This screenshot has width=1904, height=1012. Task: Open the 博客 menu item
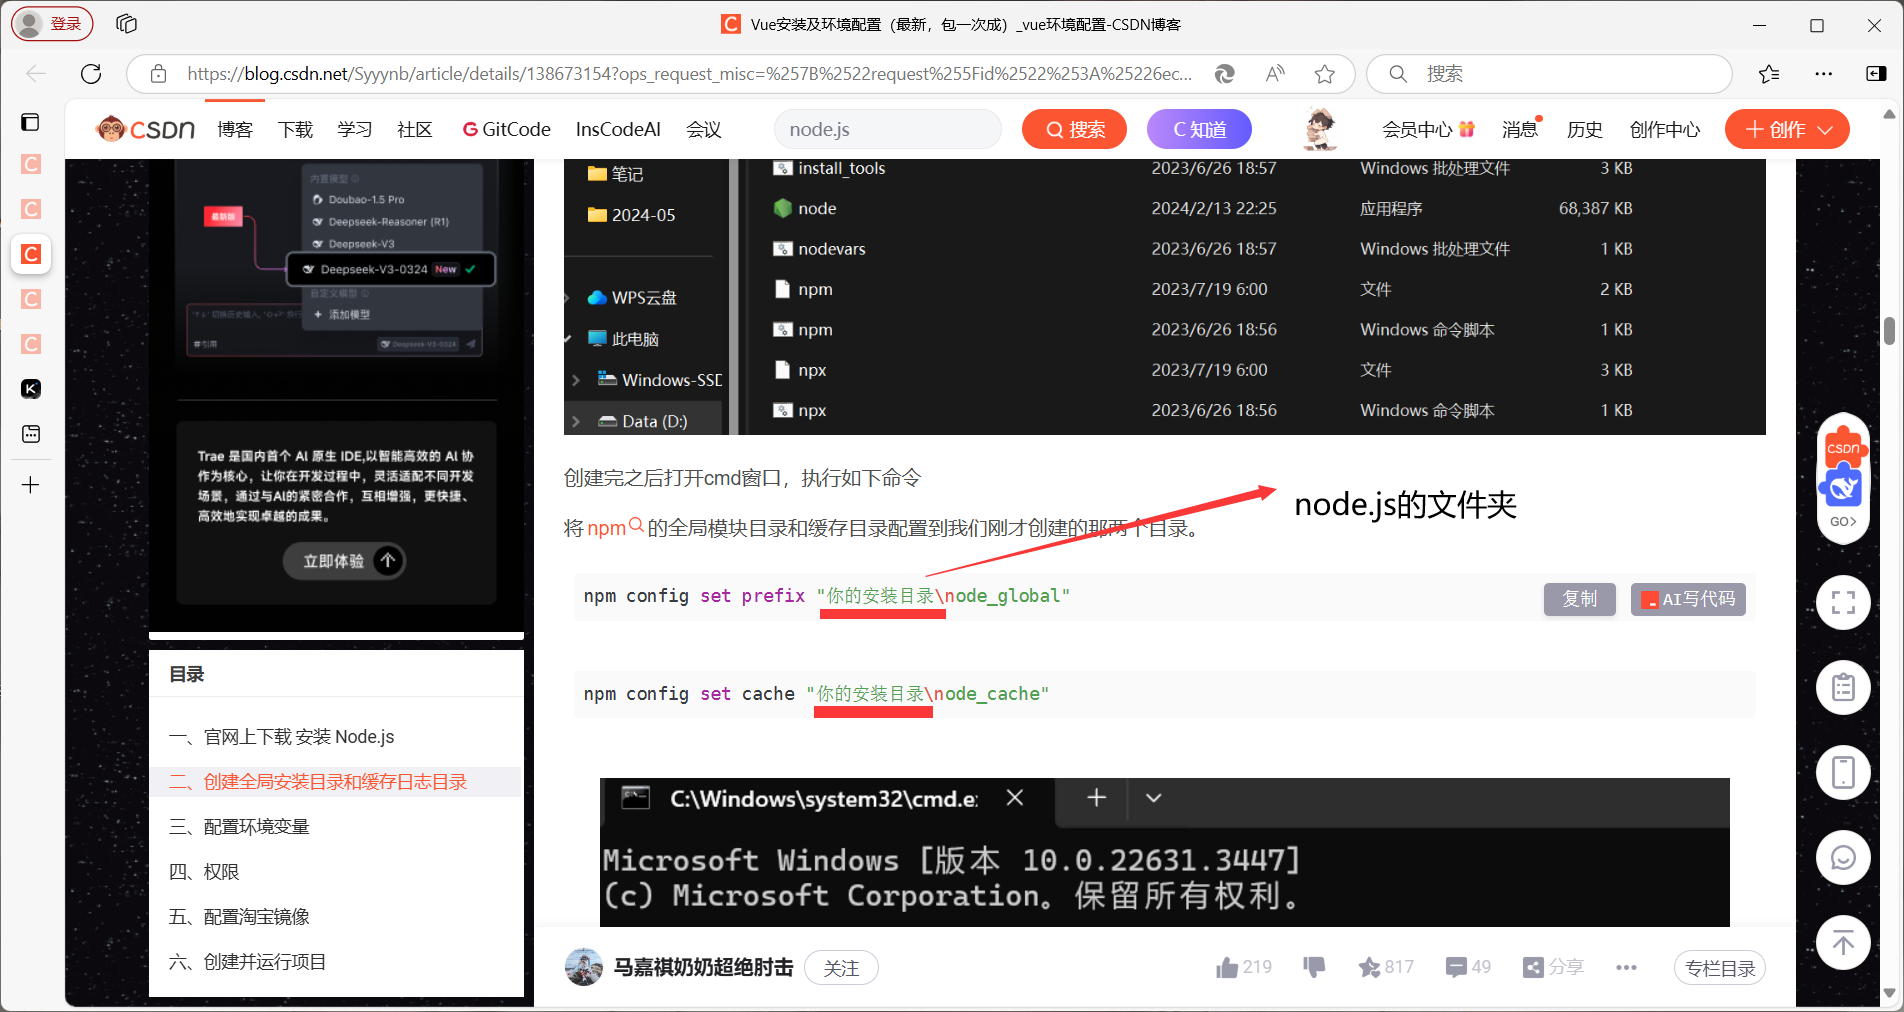pos(235,129)
